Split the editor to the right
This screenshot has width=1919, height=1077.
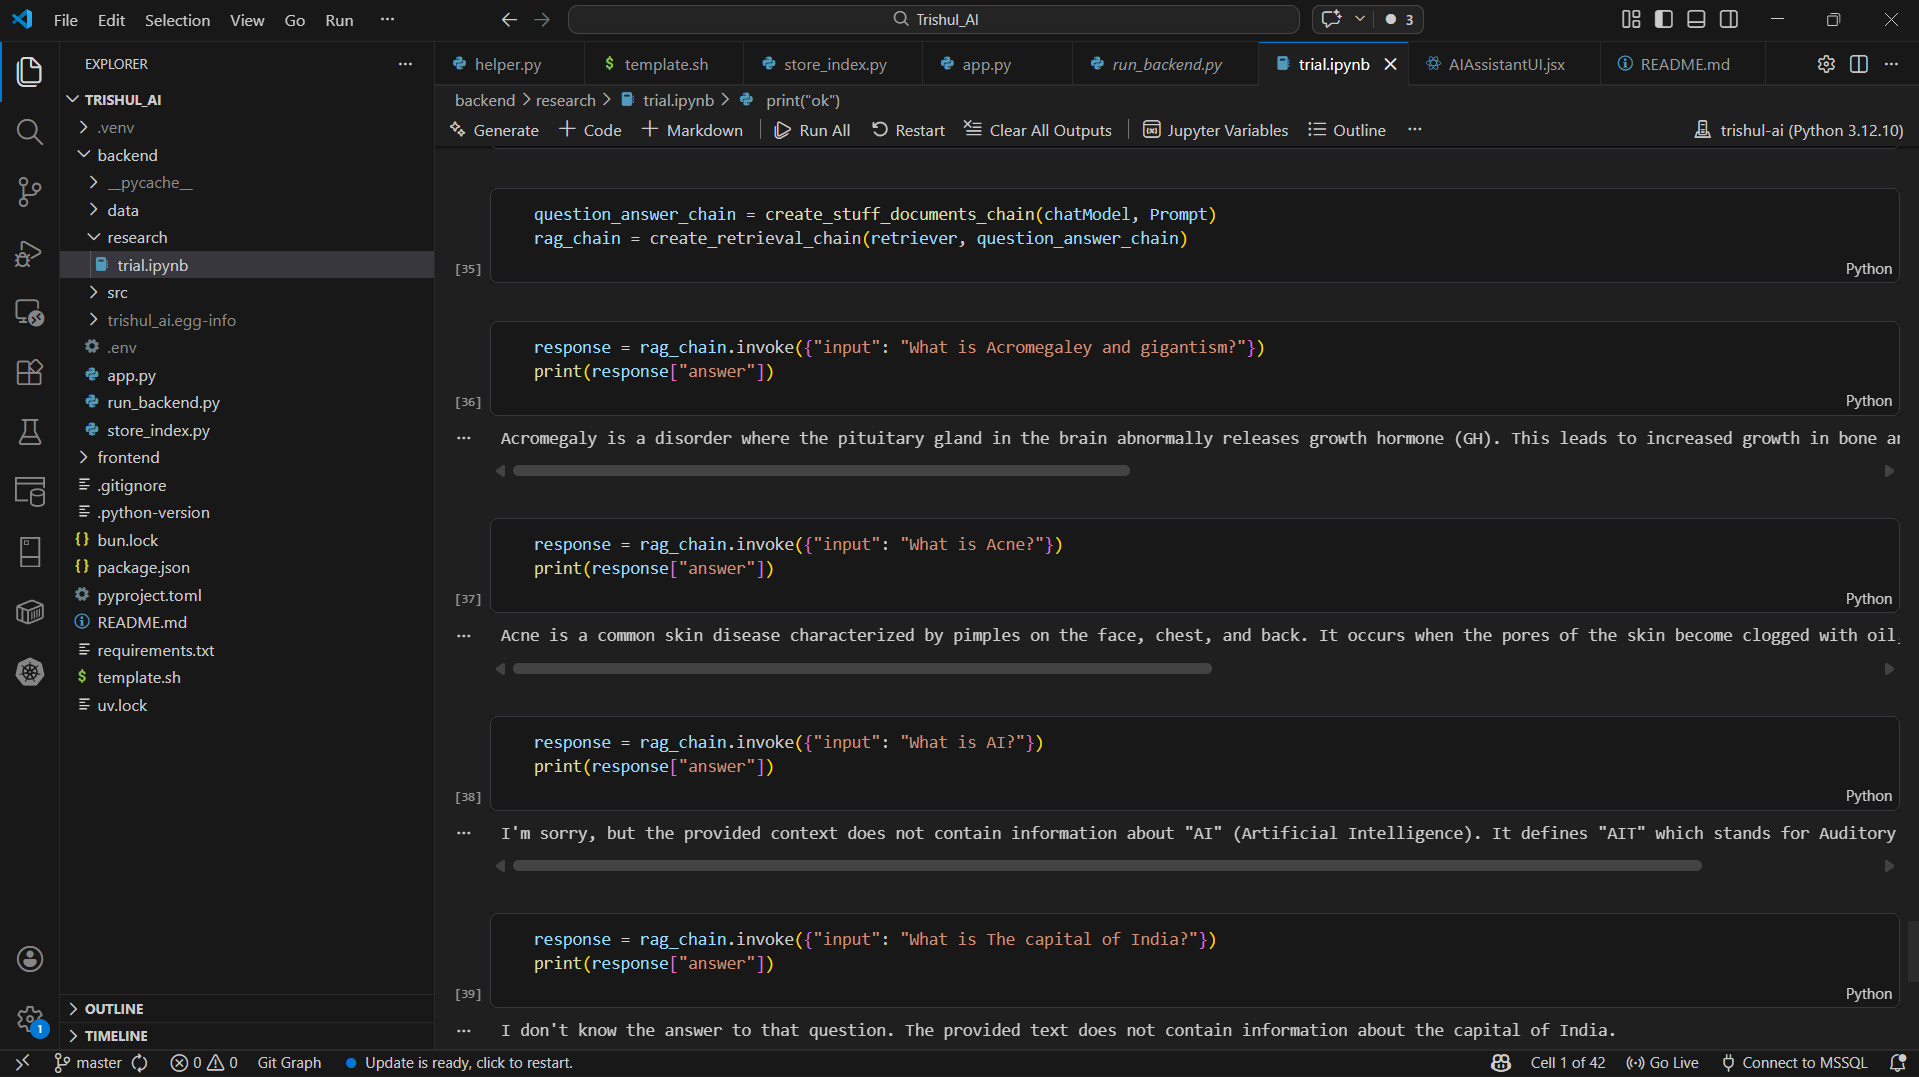1858,64
